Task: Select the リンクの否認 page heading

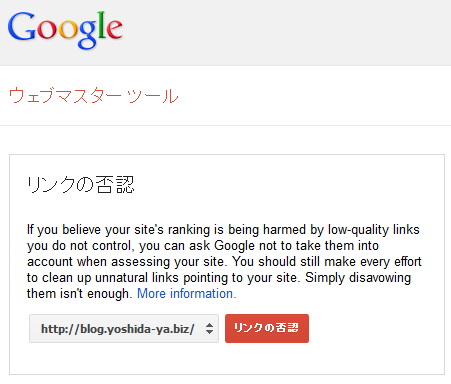Action: pos(80,185)
